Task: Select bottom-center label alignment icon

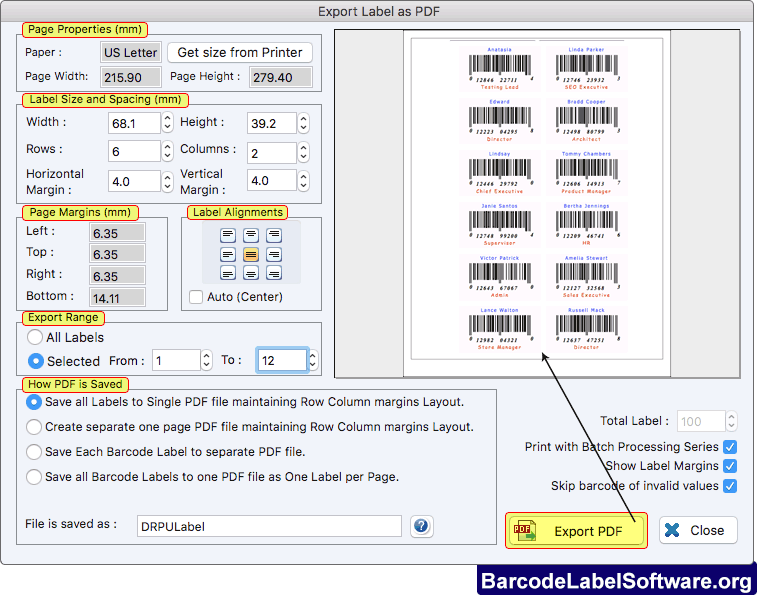Action: coord(251,273)
